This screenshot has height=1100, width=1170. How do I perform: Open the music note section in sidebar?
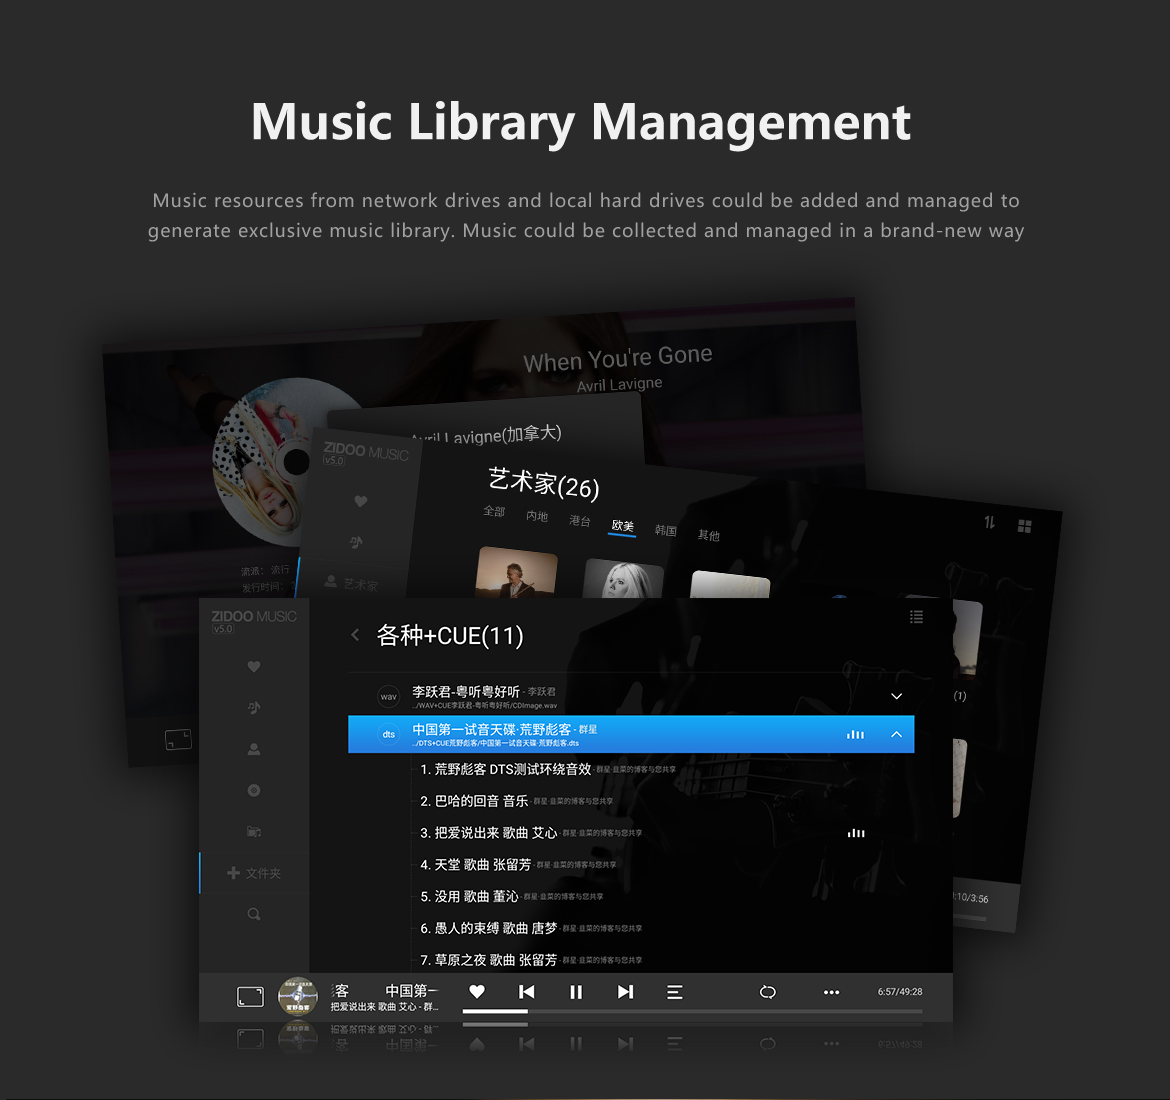[x=254, y=708]
